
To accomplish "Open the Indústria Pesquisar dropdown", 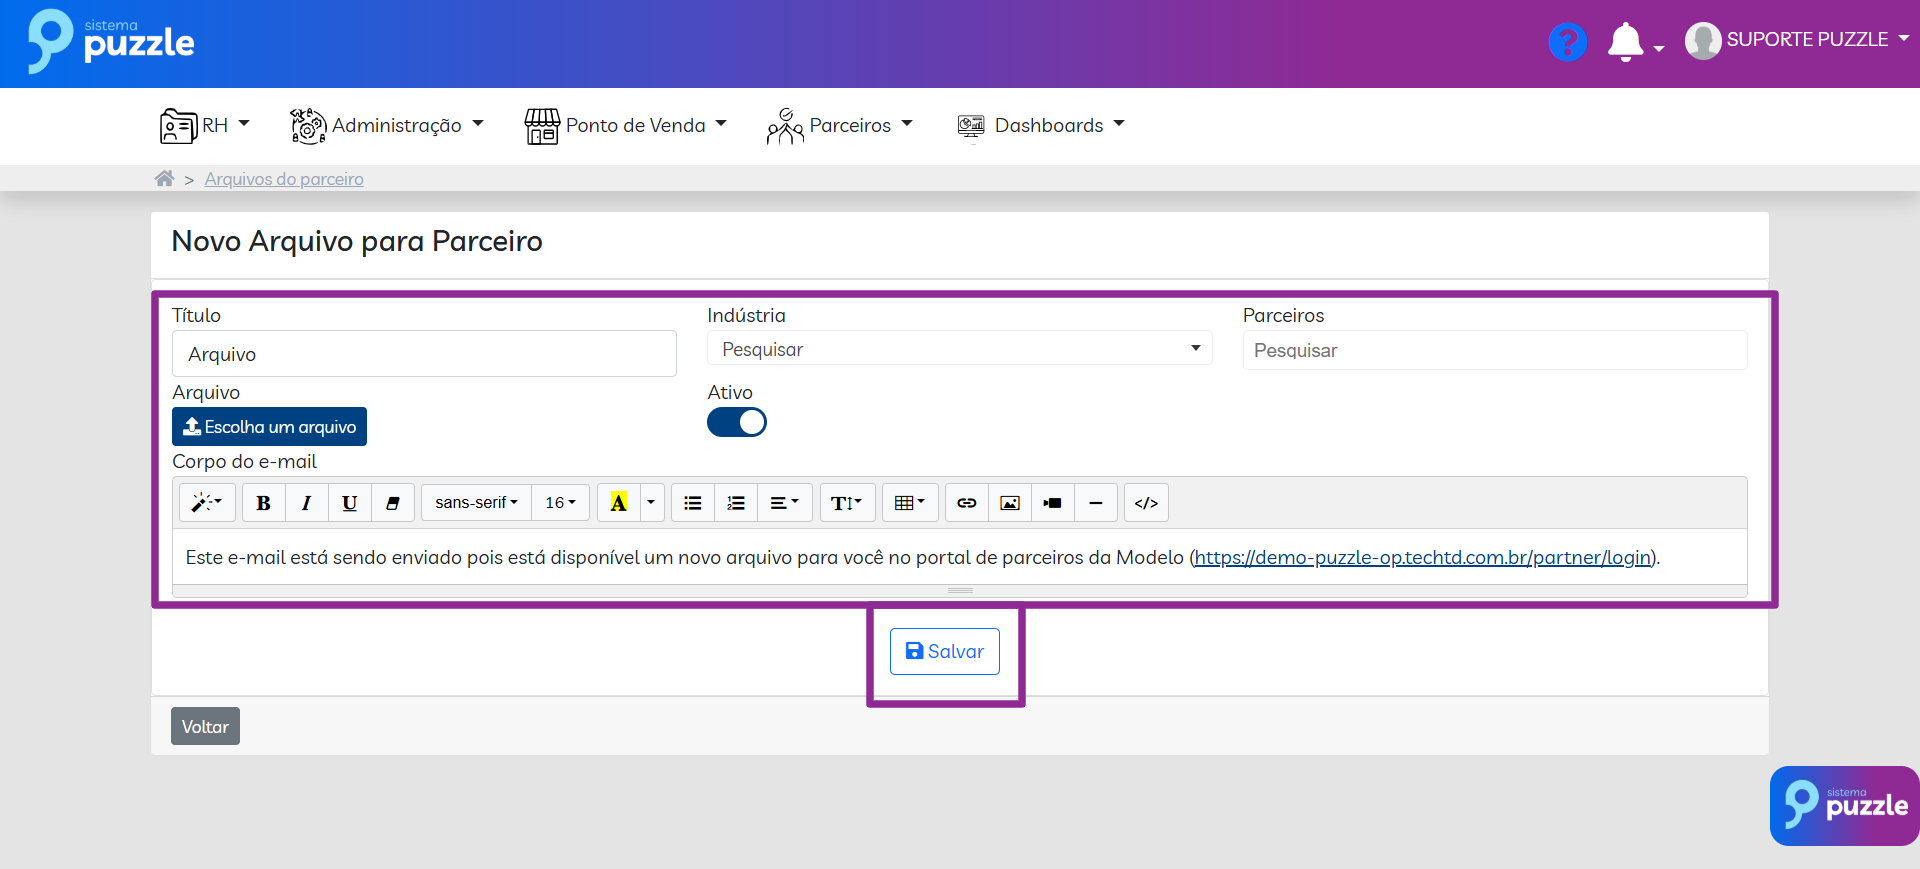I will (959, 349).
